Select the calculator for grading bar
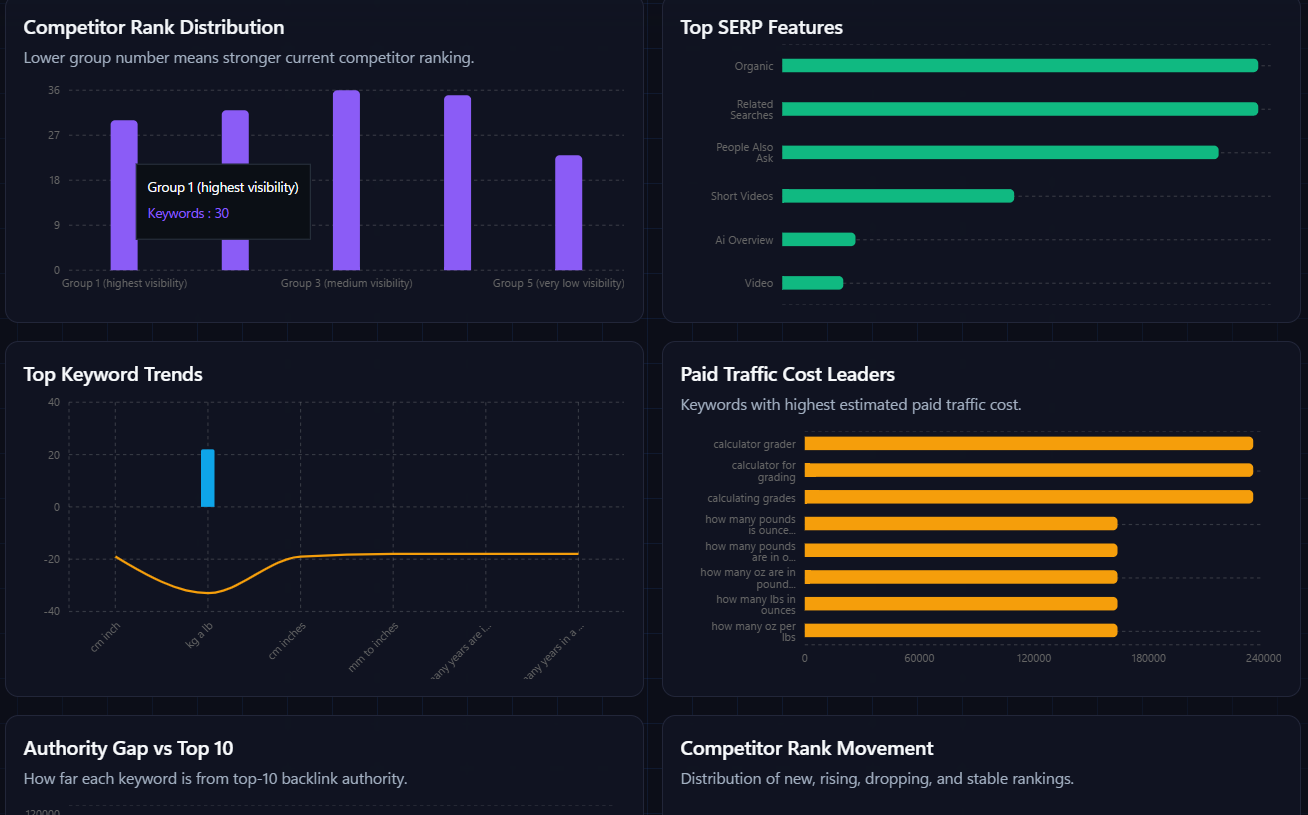 (1029, 470)
